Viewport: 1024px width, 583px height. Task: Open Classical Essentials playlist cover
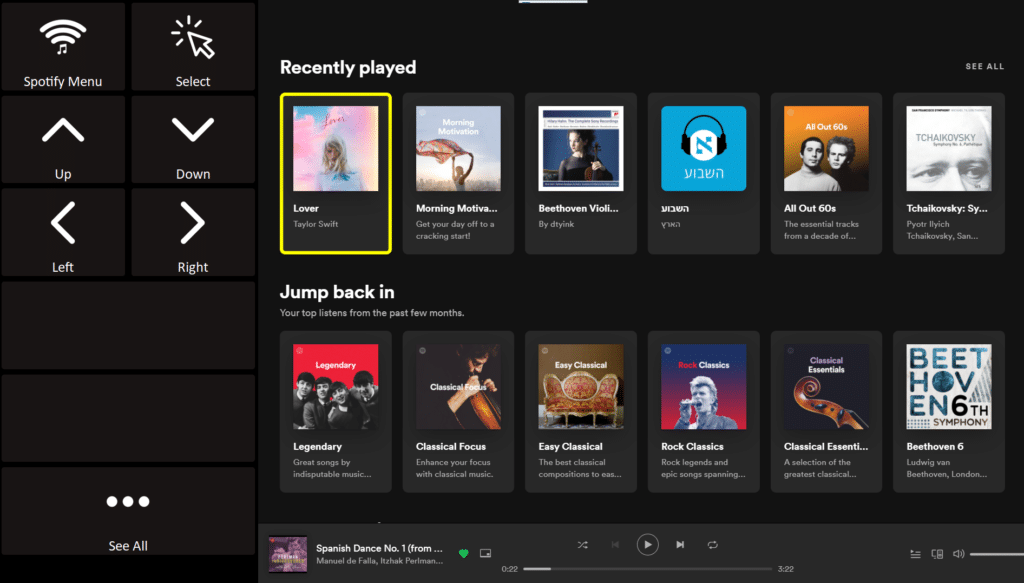tap(826, 386)
